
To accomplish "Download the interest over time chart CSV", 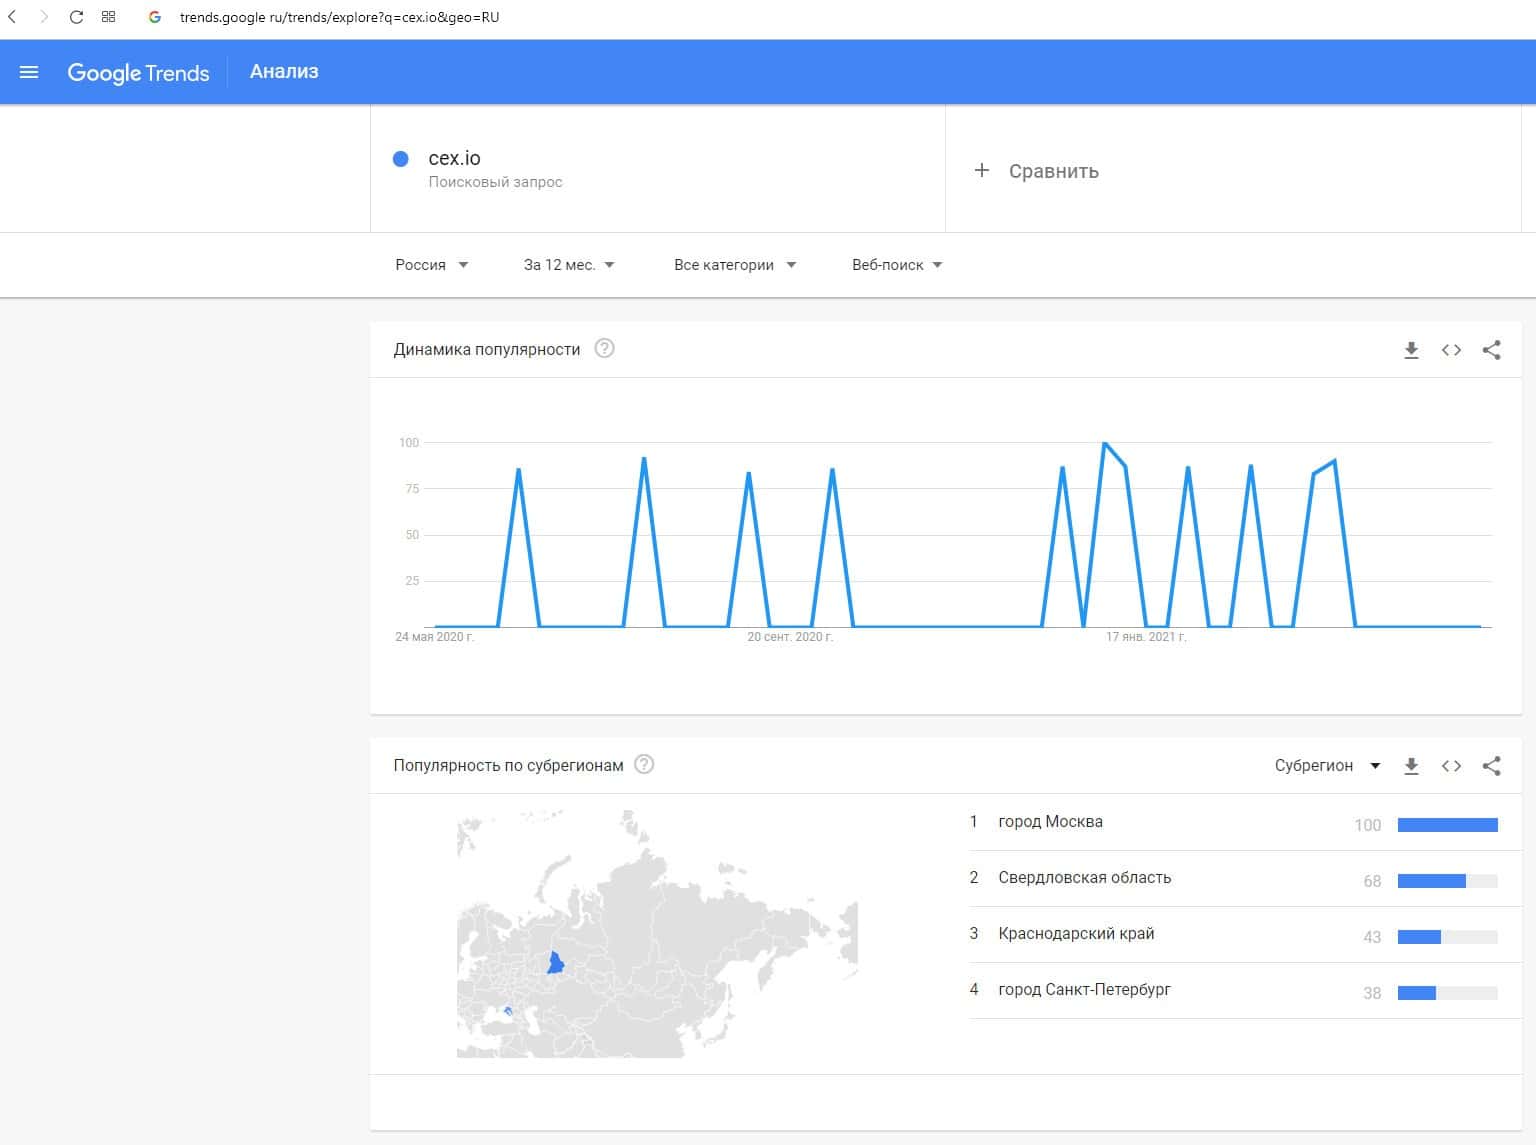I will click(x=1411, y=350).
